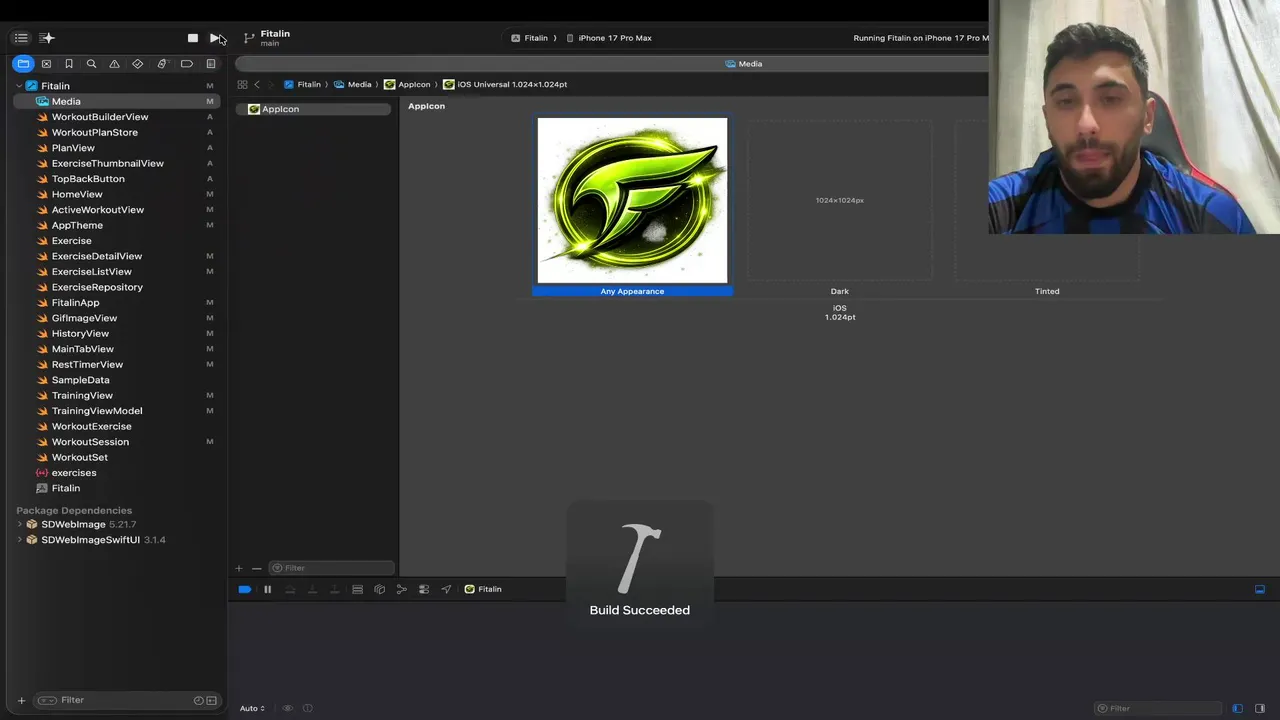Toggle the variables view pane button

pos(1237,708)
